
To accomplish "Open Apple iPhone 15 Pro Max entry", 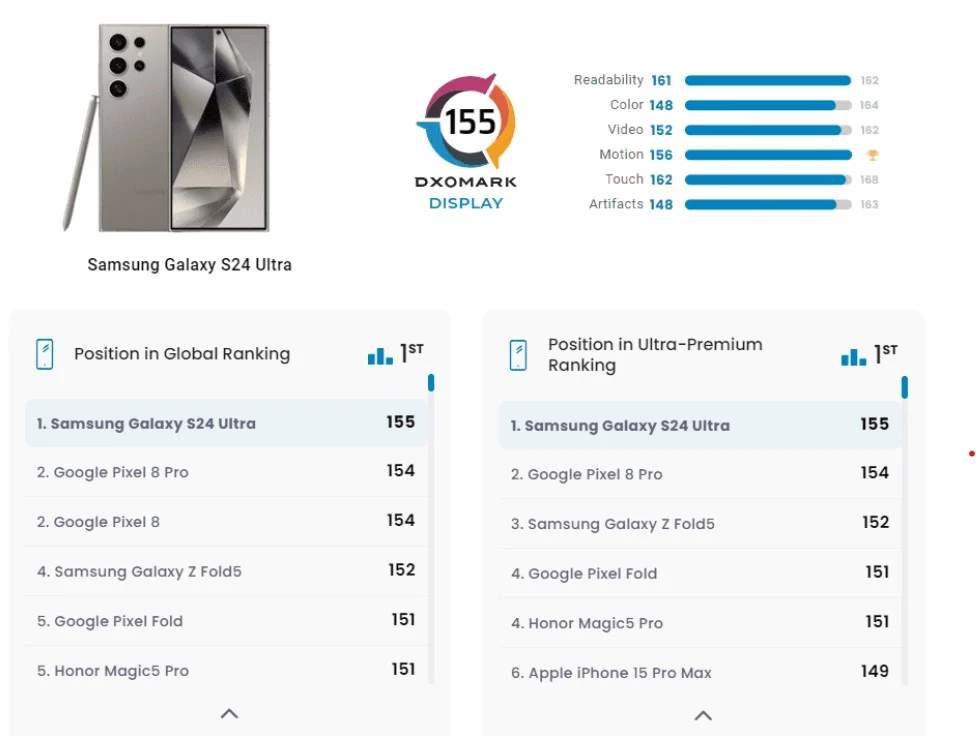I will 611,673.
